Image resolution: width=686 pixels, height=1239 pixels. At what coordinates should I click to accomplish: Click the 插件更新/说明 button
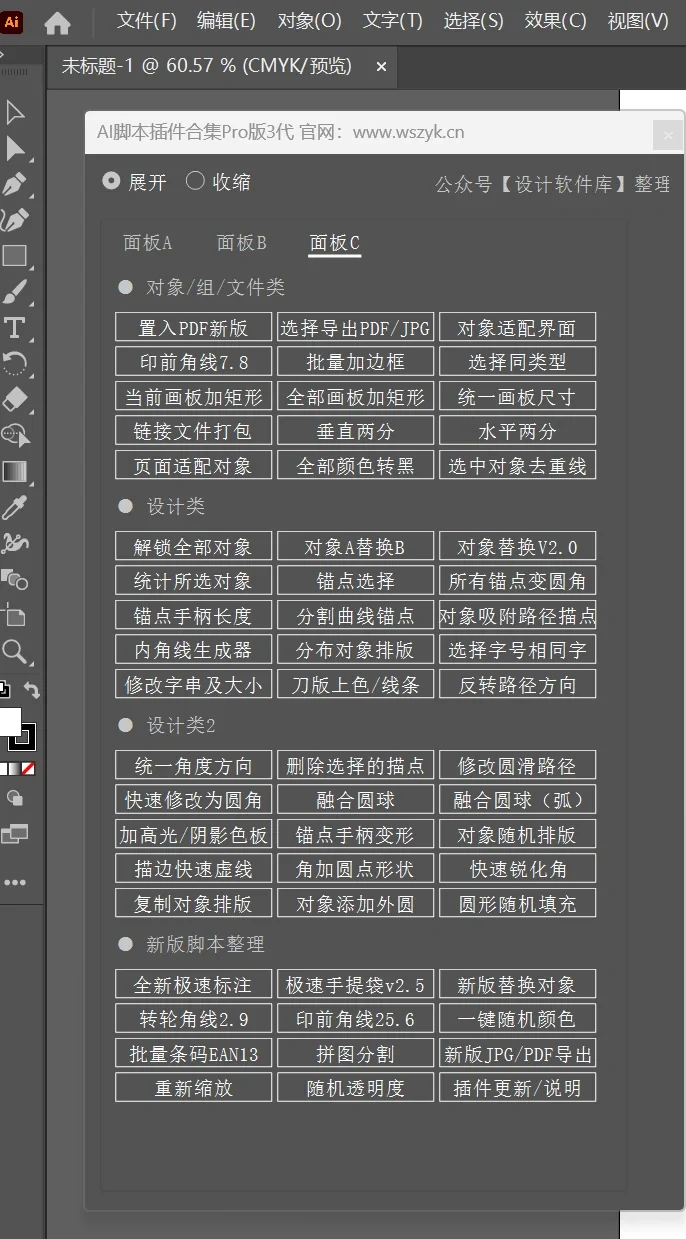tap(517, 1087)
